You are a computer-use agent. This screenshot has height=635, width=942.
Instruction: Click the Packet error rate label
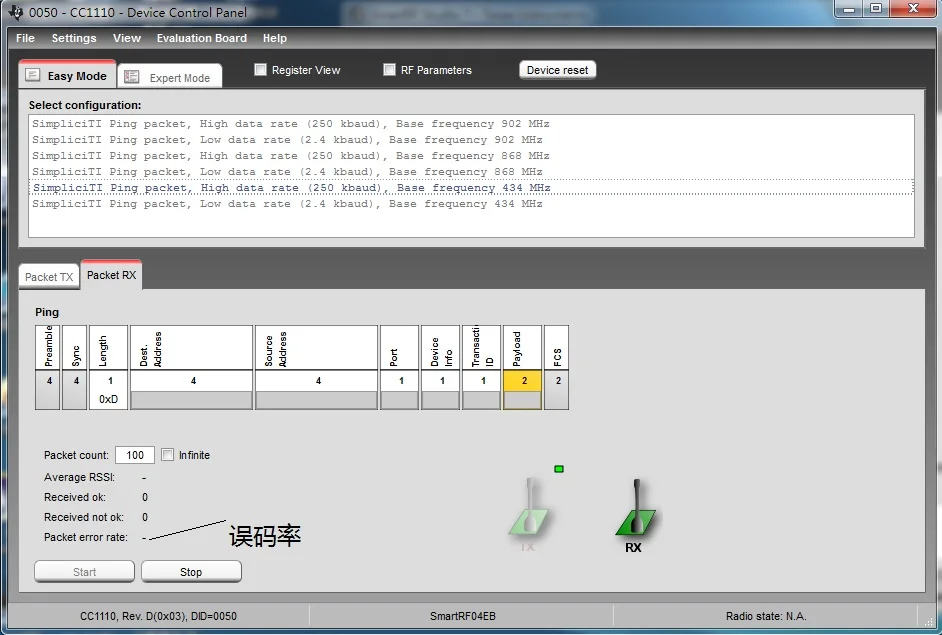click(x=86, y=537)
